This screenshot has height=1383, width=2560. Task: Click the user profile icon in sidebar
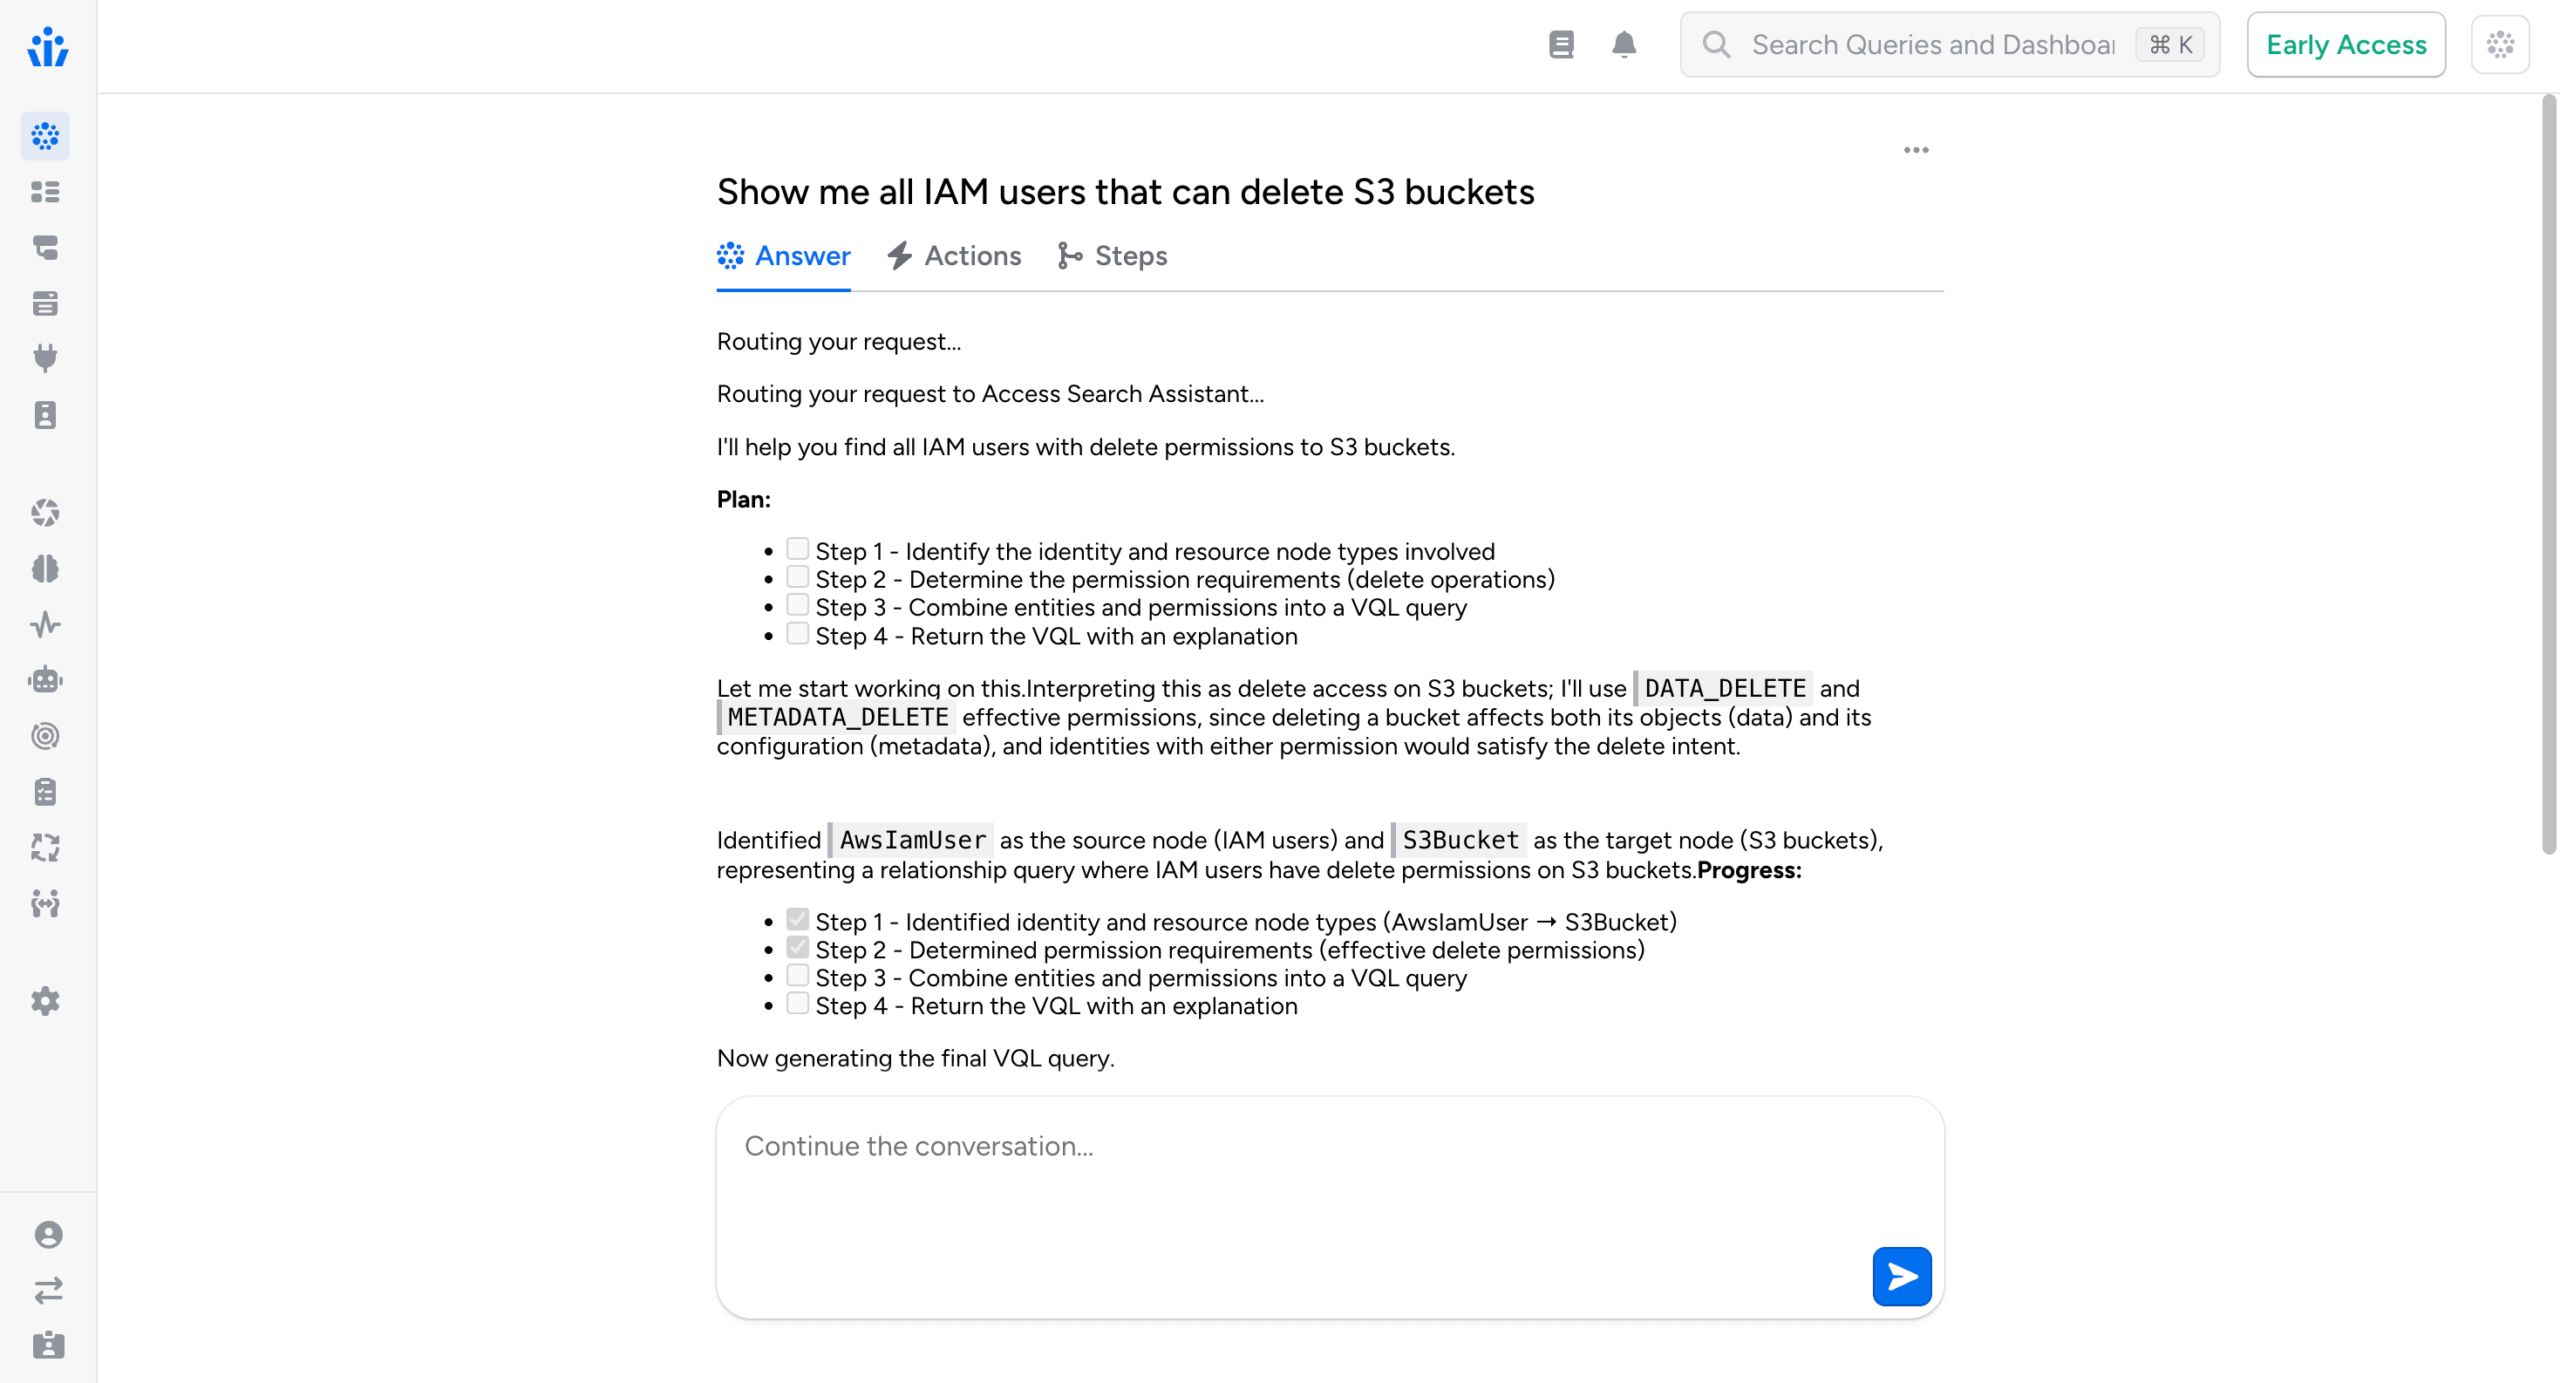point(48,1234)
